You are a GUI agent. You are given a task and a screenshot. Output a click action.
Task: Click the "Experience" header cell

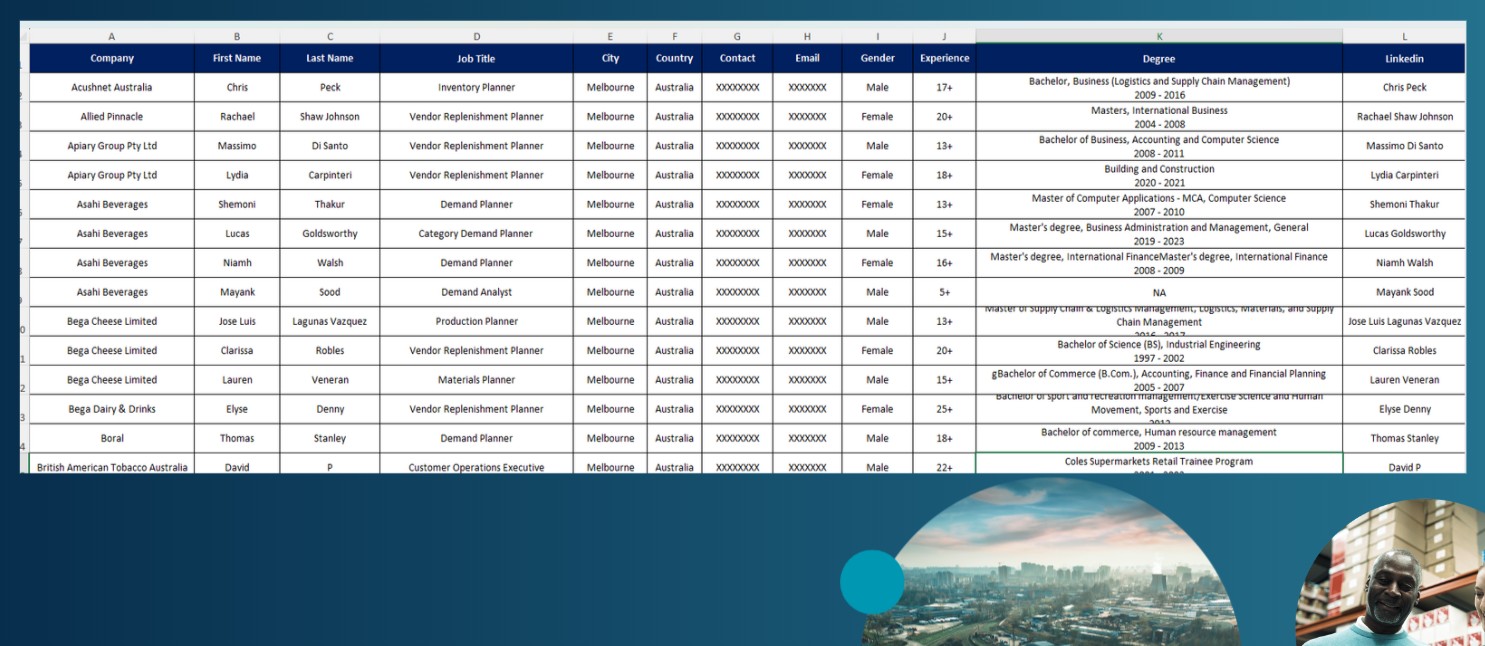point(944,58)
